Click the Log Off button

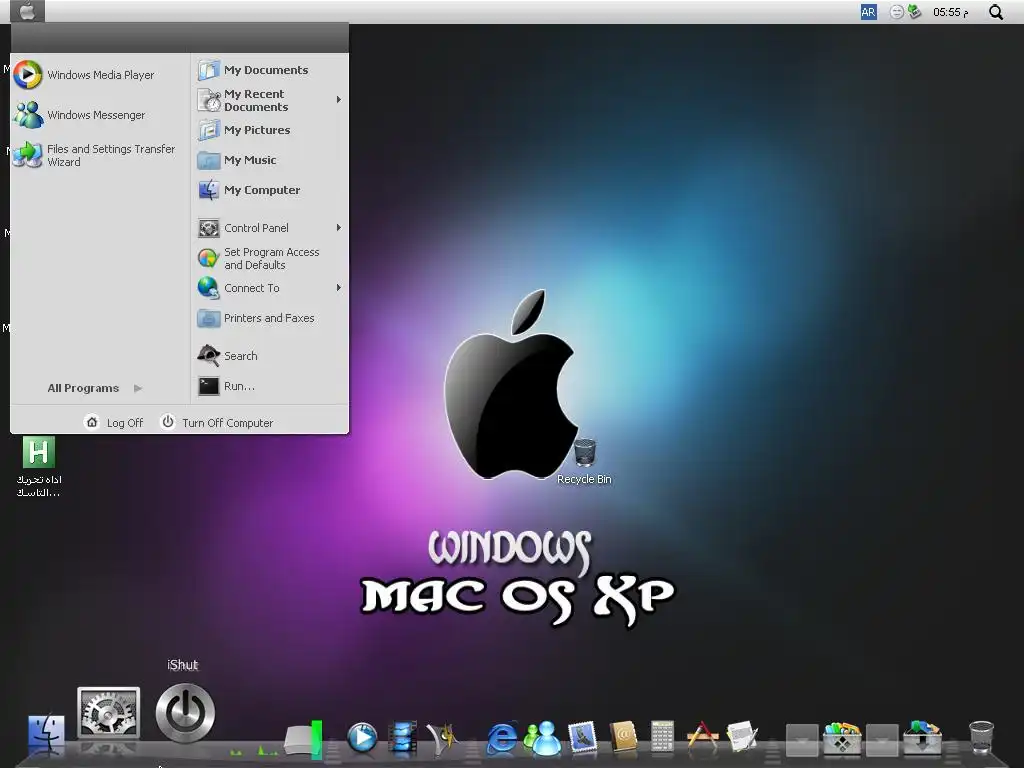click(x=114, y=423)
